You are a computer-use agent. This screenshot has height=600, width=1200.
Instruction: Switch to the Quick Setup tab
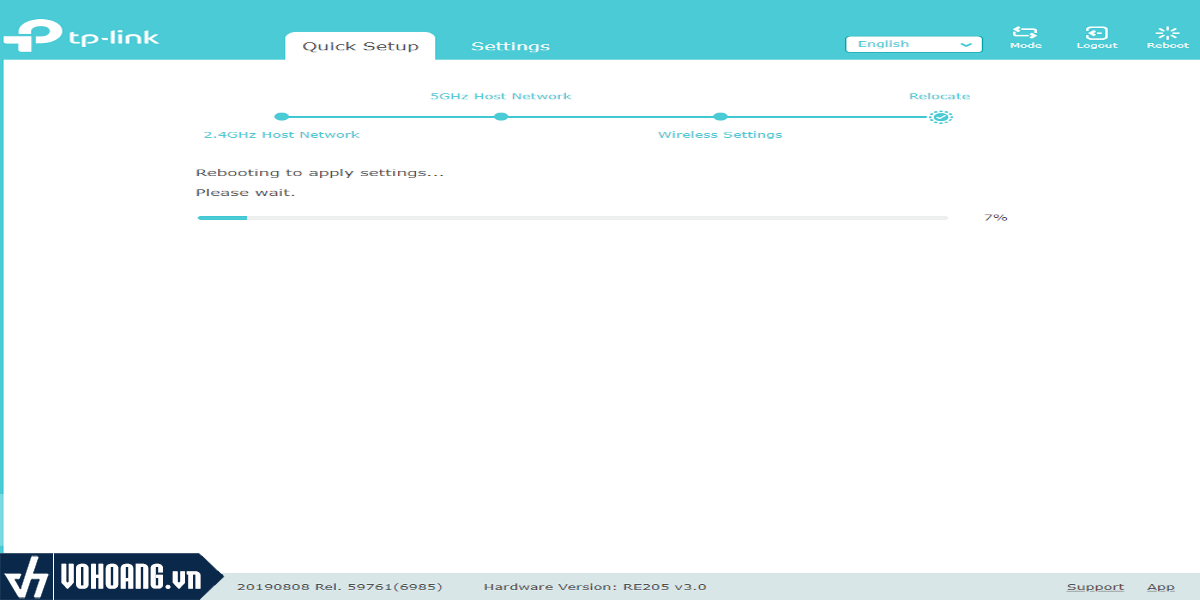pos(360,46)
